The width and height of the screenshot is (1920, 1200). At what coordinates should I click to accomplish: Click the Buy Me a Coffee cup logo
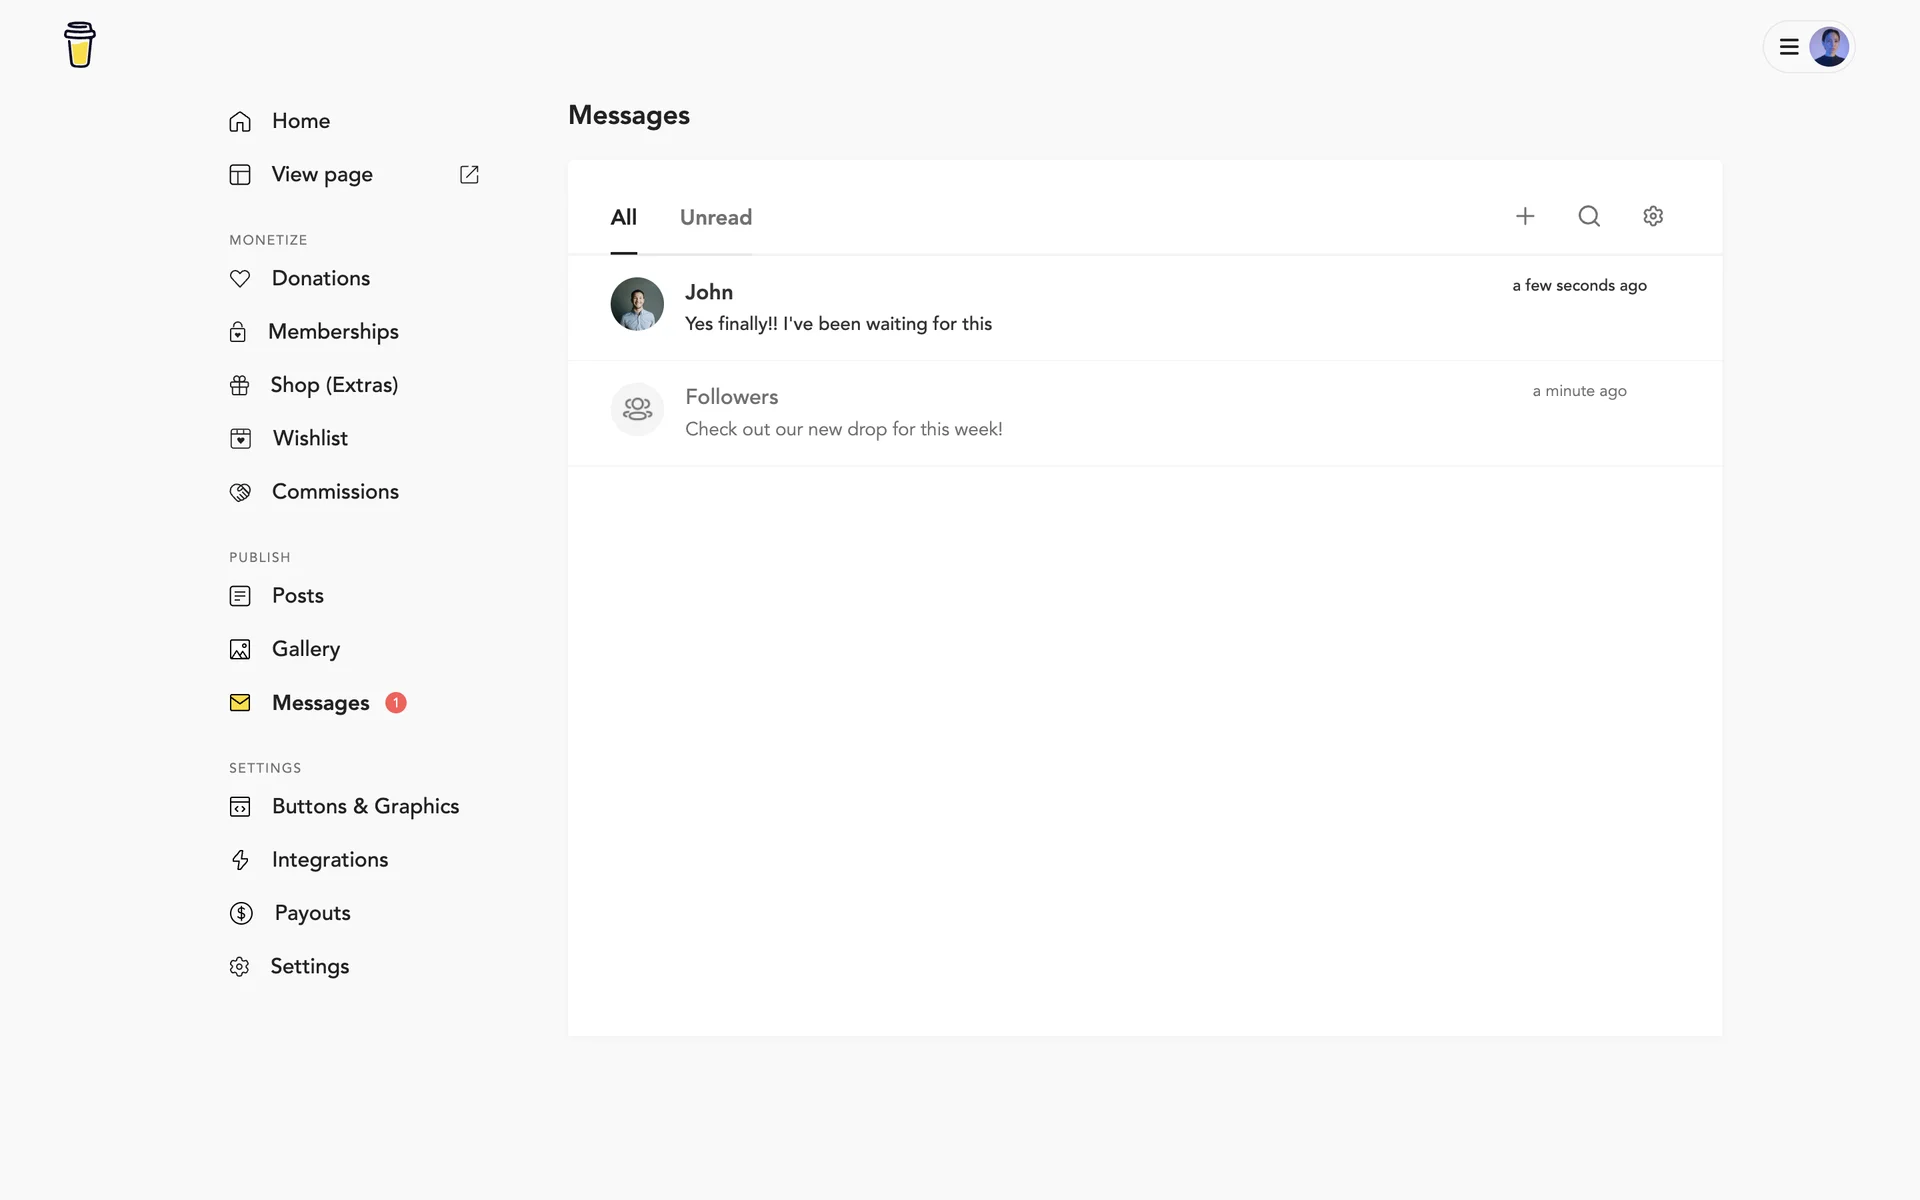point(80,45)
